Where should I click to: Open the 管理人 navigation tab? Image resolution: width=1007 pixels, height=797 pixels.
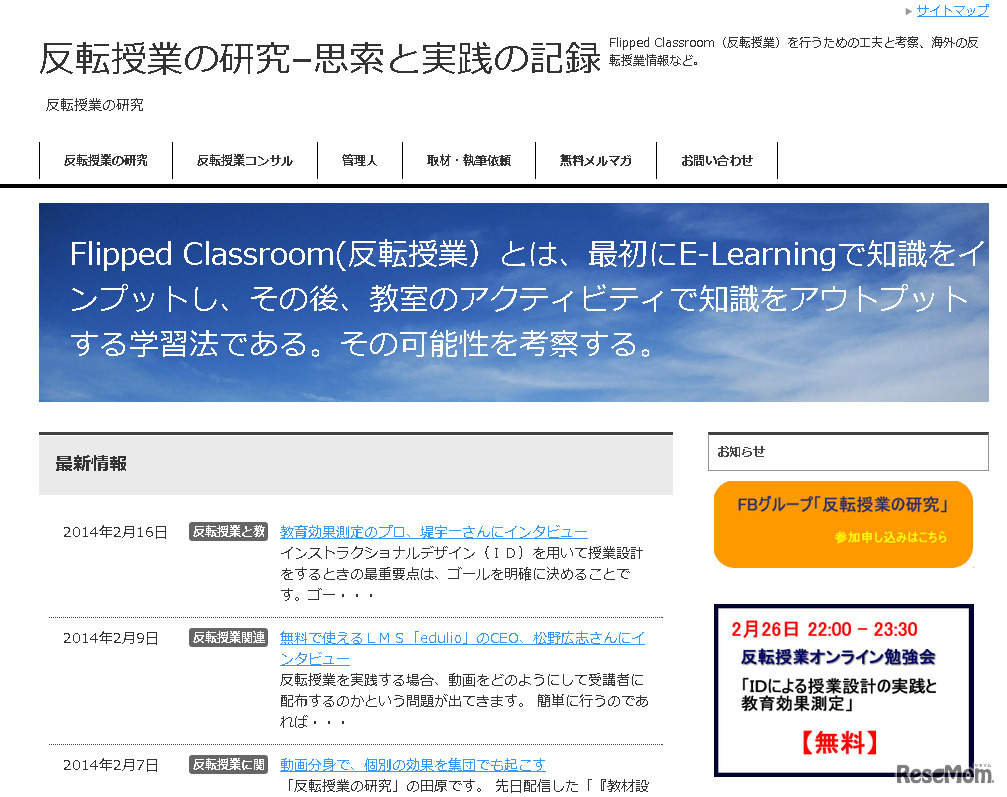click(360, 161)
